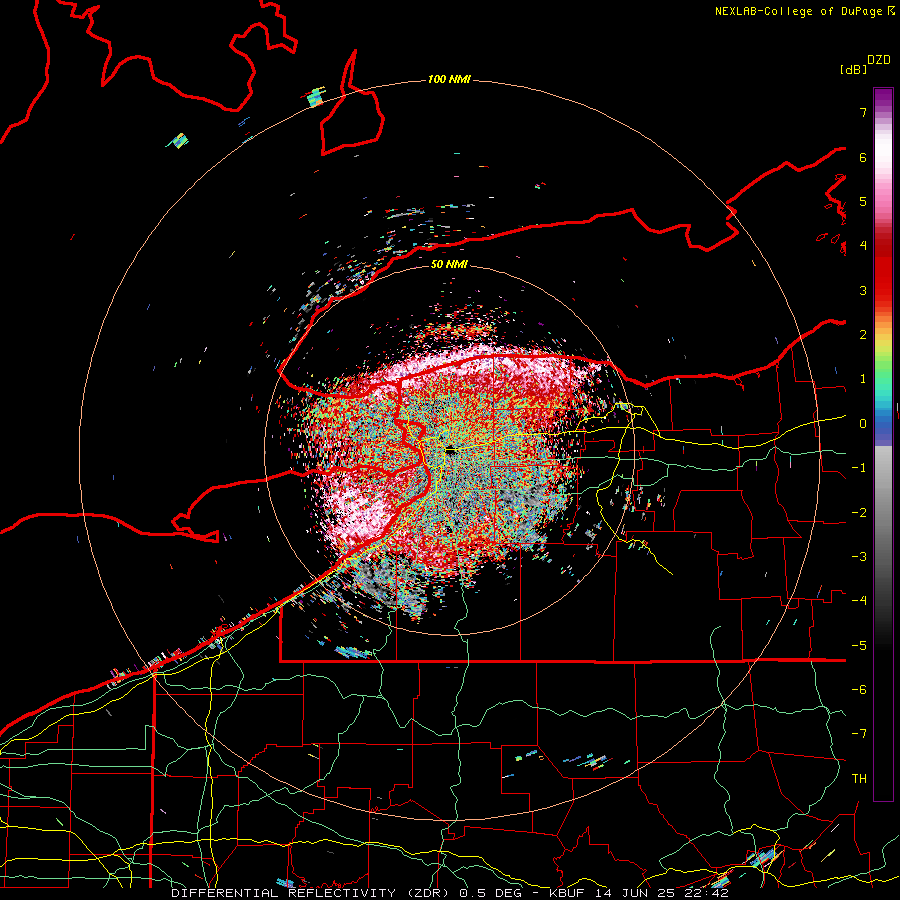Choose the -7 tick label on the scale
Viewport: 900px width, 900px height.
pos(859,734)
